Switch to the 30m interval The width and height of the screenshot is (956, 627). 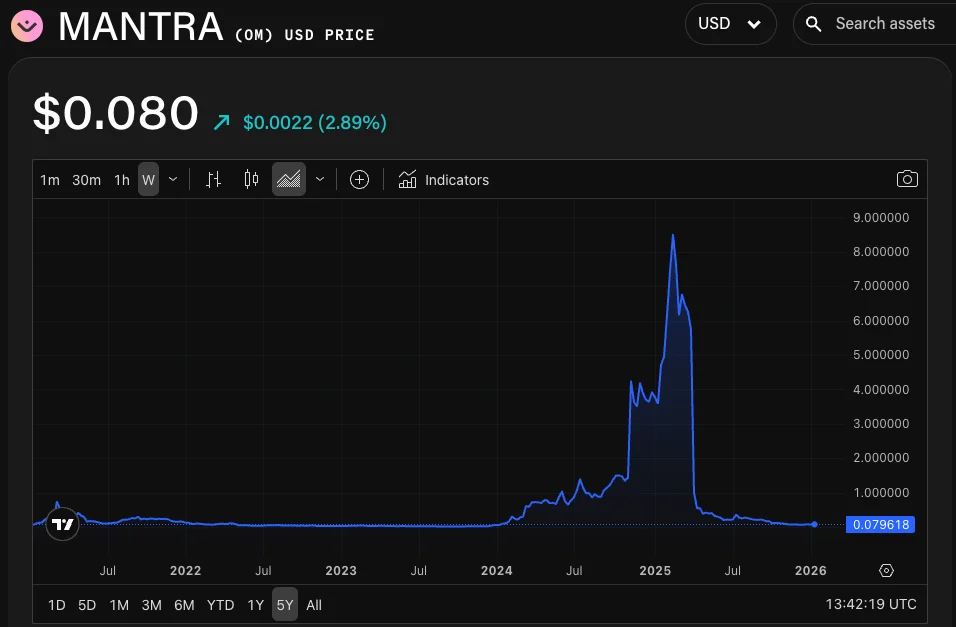(87, 180)
